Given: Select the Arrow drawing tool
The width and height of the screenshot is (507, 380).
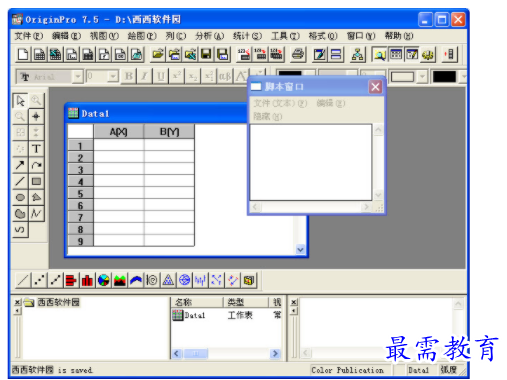Looking at the screenshot, I should [20, 165].
